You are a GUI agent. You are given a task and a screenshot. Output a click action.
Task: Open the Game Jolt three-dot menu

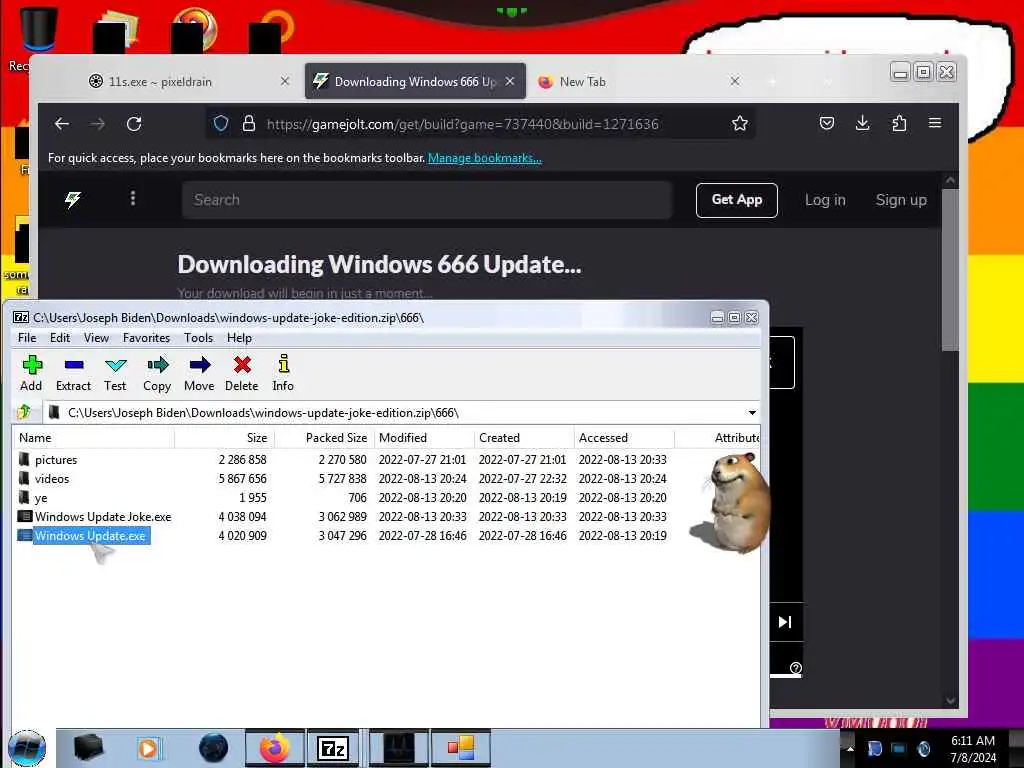[133, 198]
